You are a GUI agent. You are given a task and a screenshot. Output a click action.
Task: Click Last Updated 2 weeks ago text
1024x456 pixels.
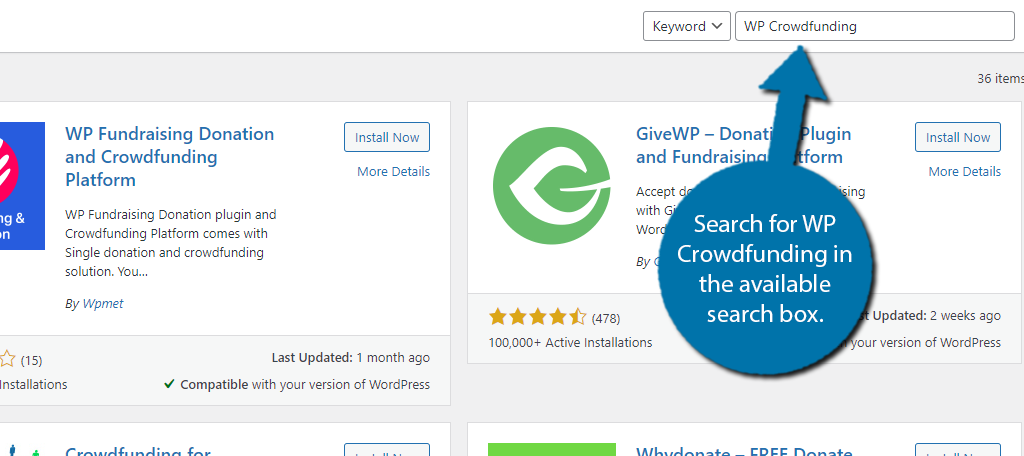pyautogui.click(x=926, y=316)
